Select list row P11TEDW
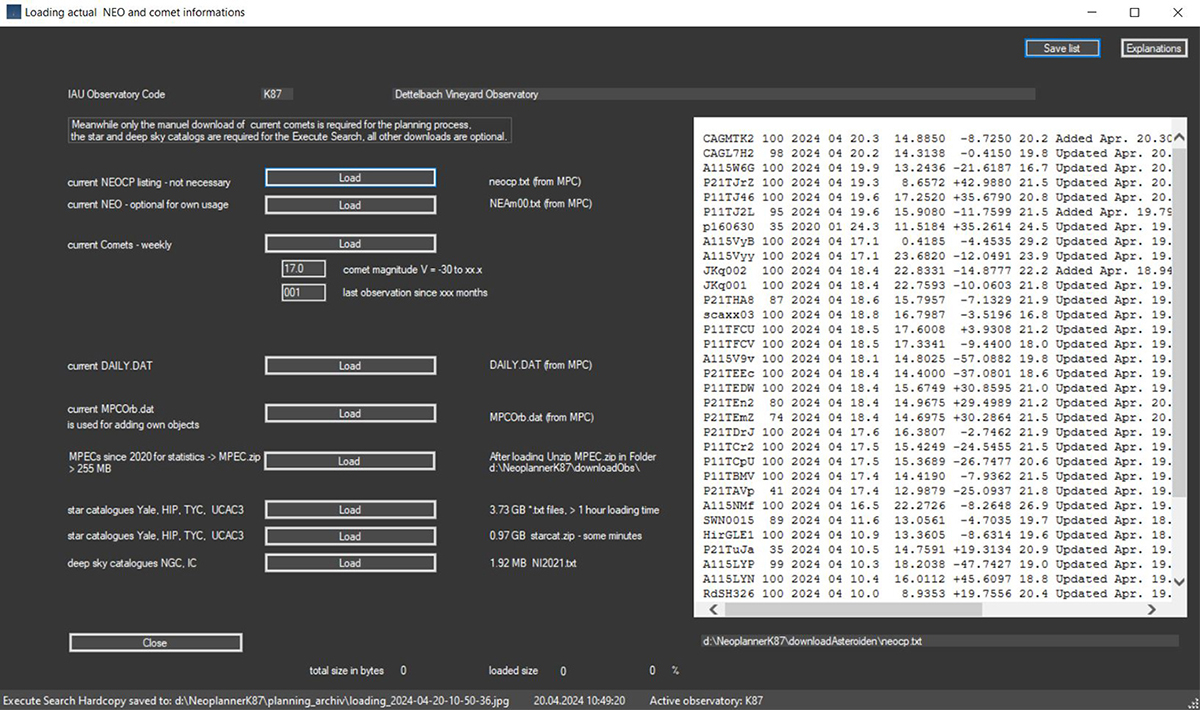 pos(938,387)
